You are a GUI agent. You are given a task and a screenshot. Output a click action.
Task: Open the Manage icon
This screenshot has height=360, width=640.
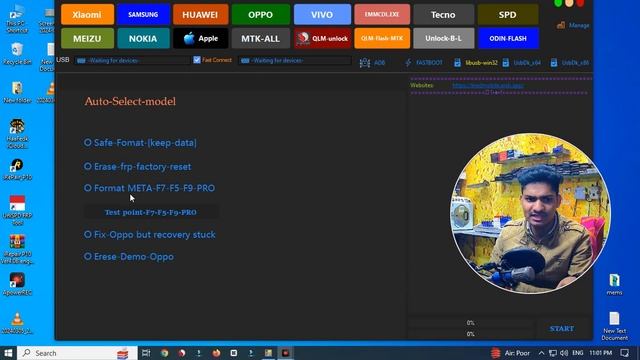coord(561,25)
